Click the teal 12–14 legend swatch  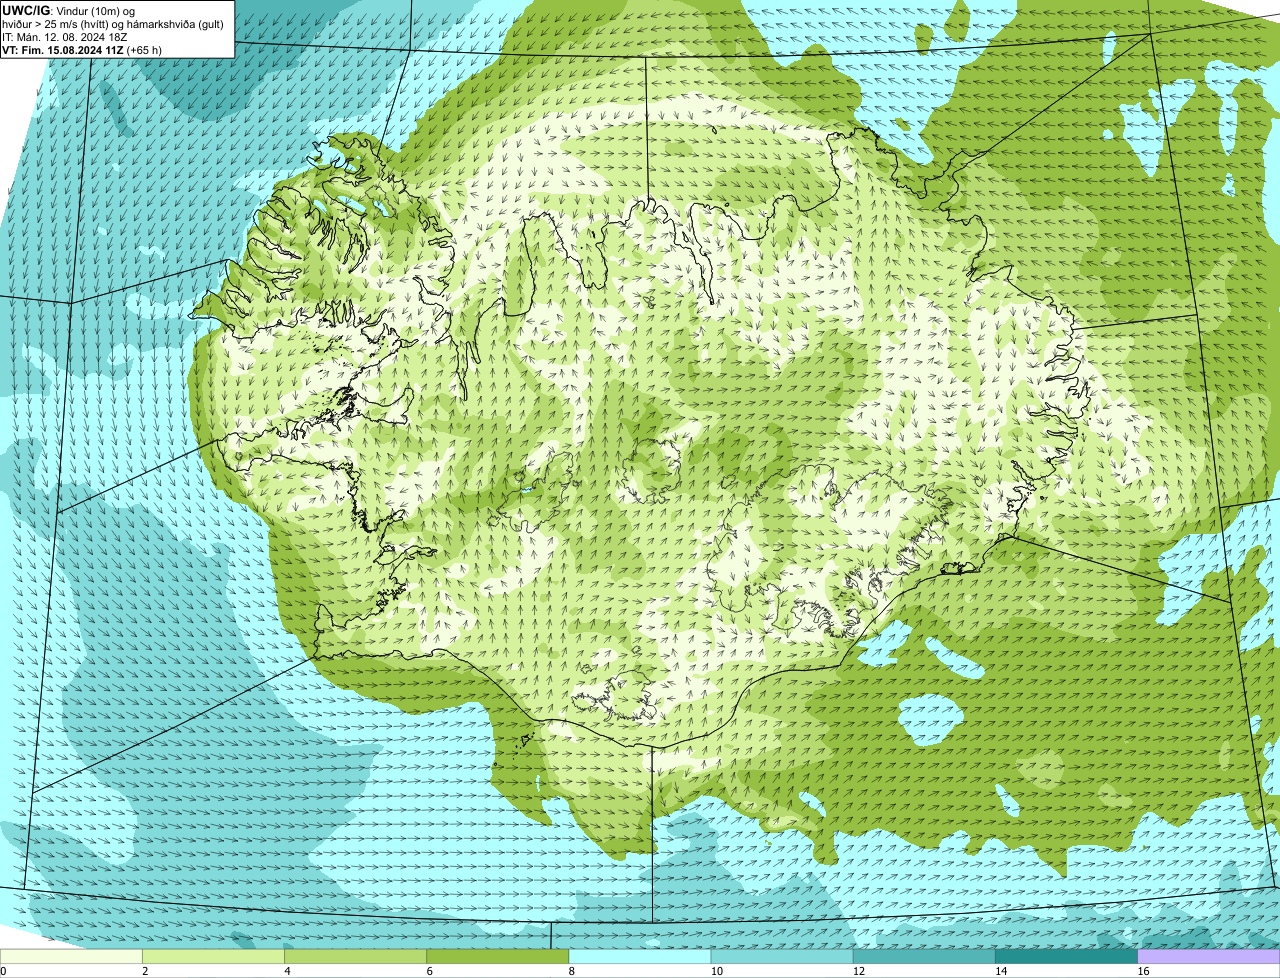(924, 957)
